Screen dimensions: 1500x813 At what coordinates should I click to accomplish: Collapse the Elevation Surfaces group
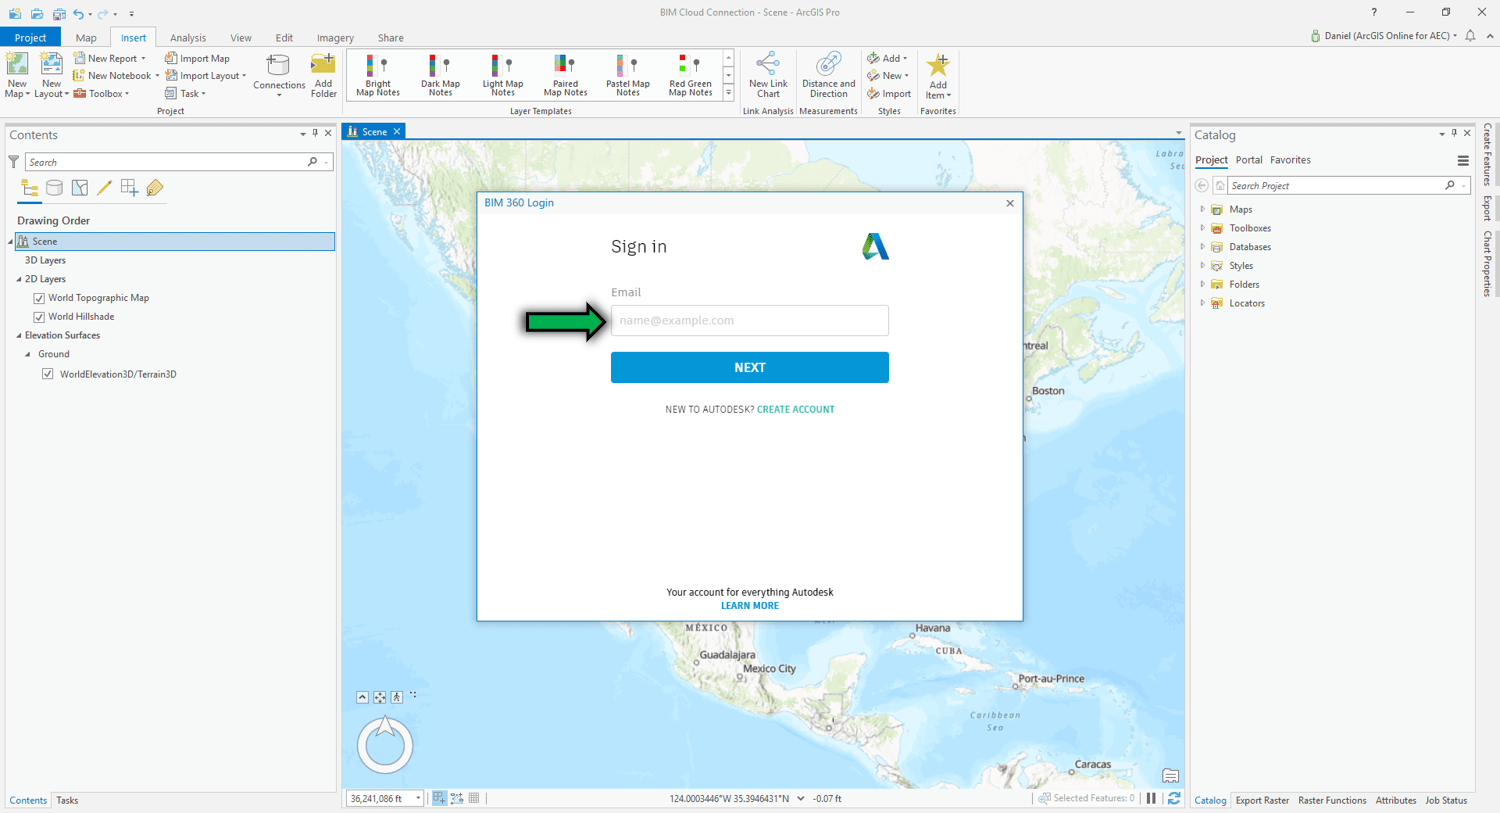(19, 336)
